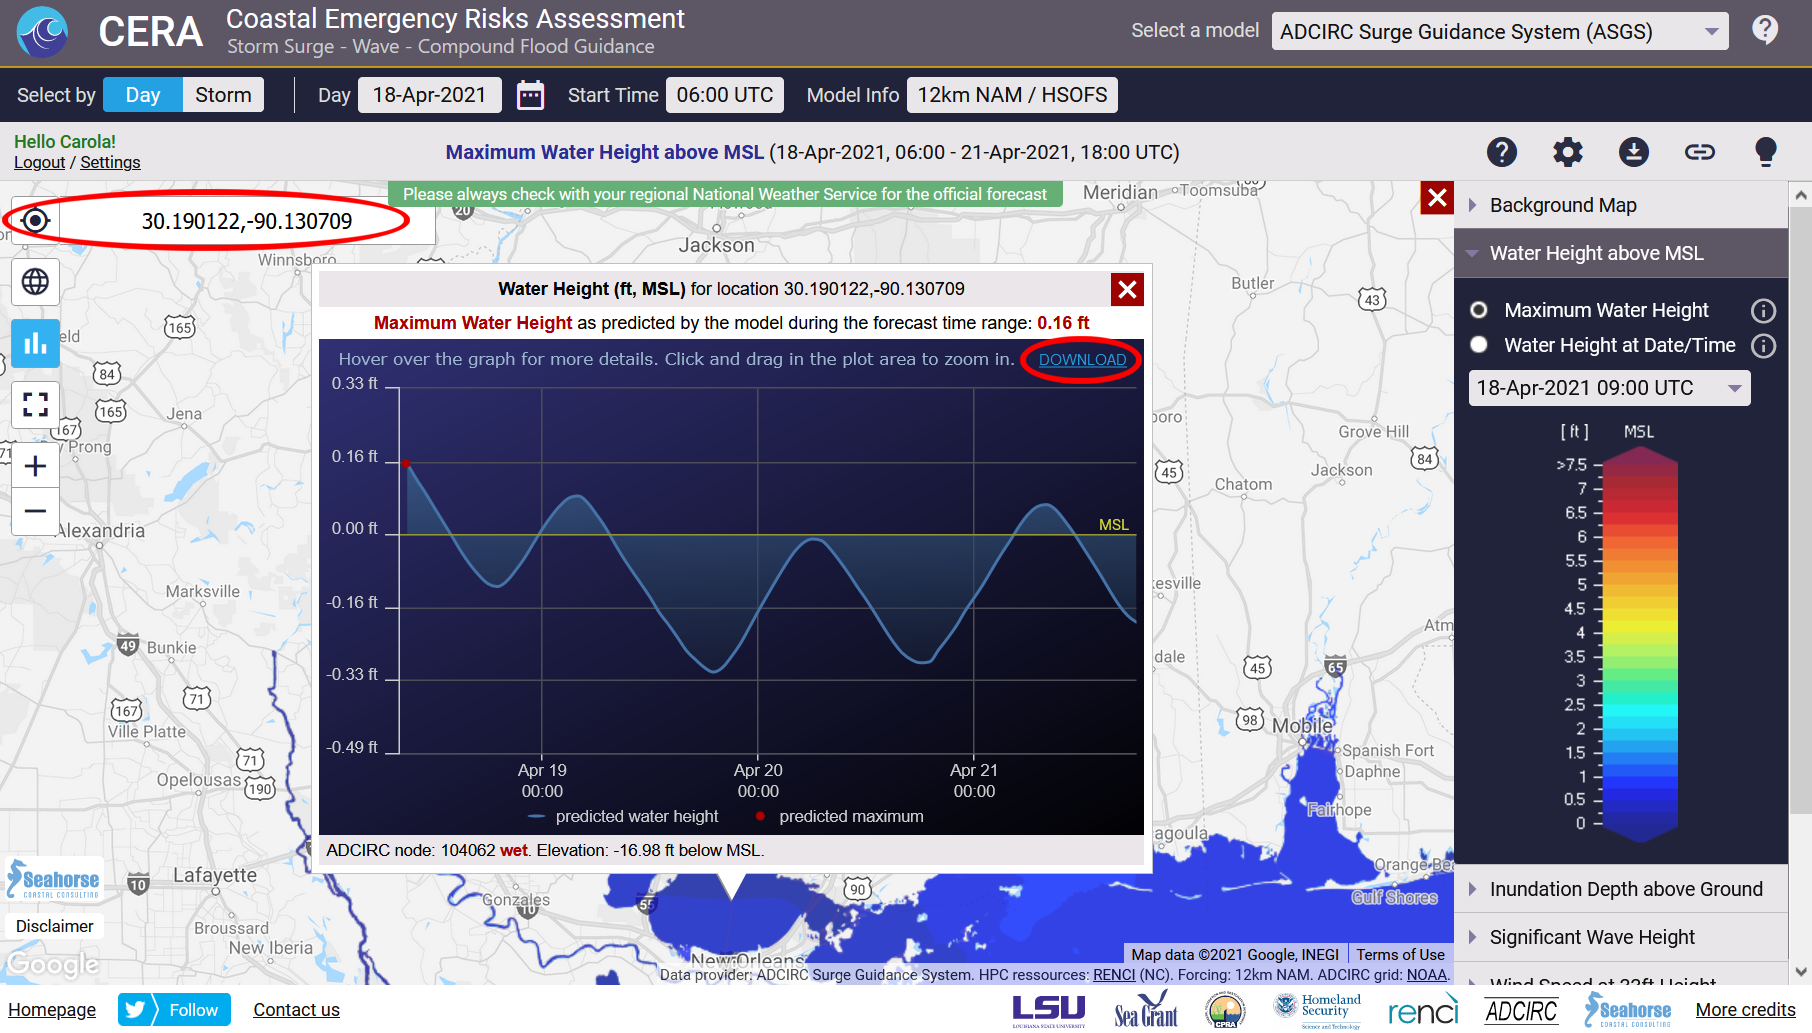Select the Maximum Water Height radio button
Viewport: 1812px width, 1033px height.
pyautogui.click(x=1478, y=310)
